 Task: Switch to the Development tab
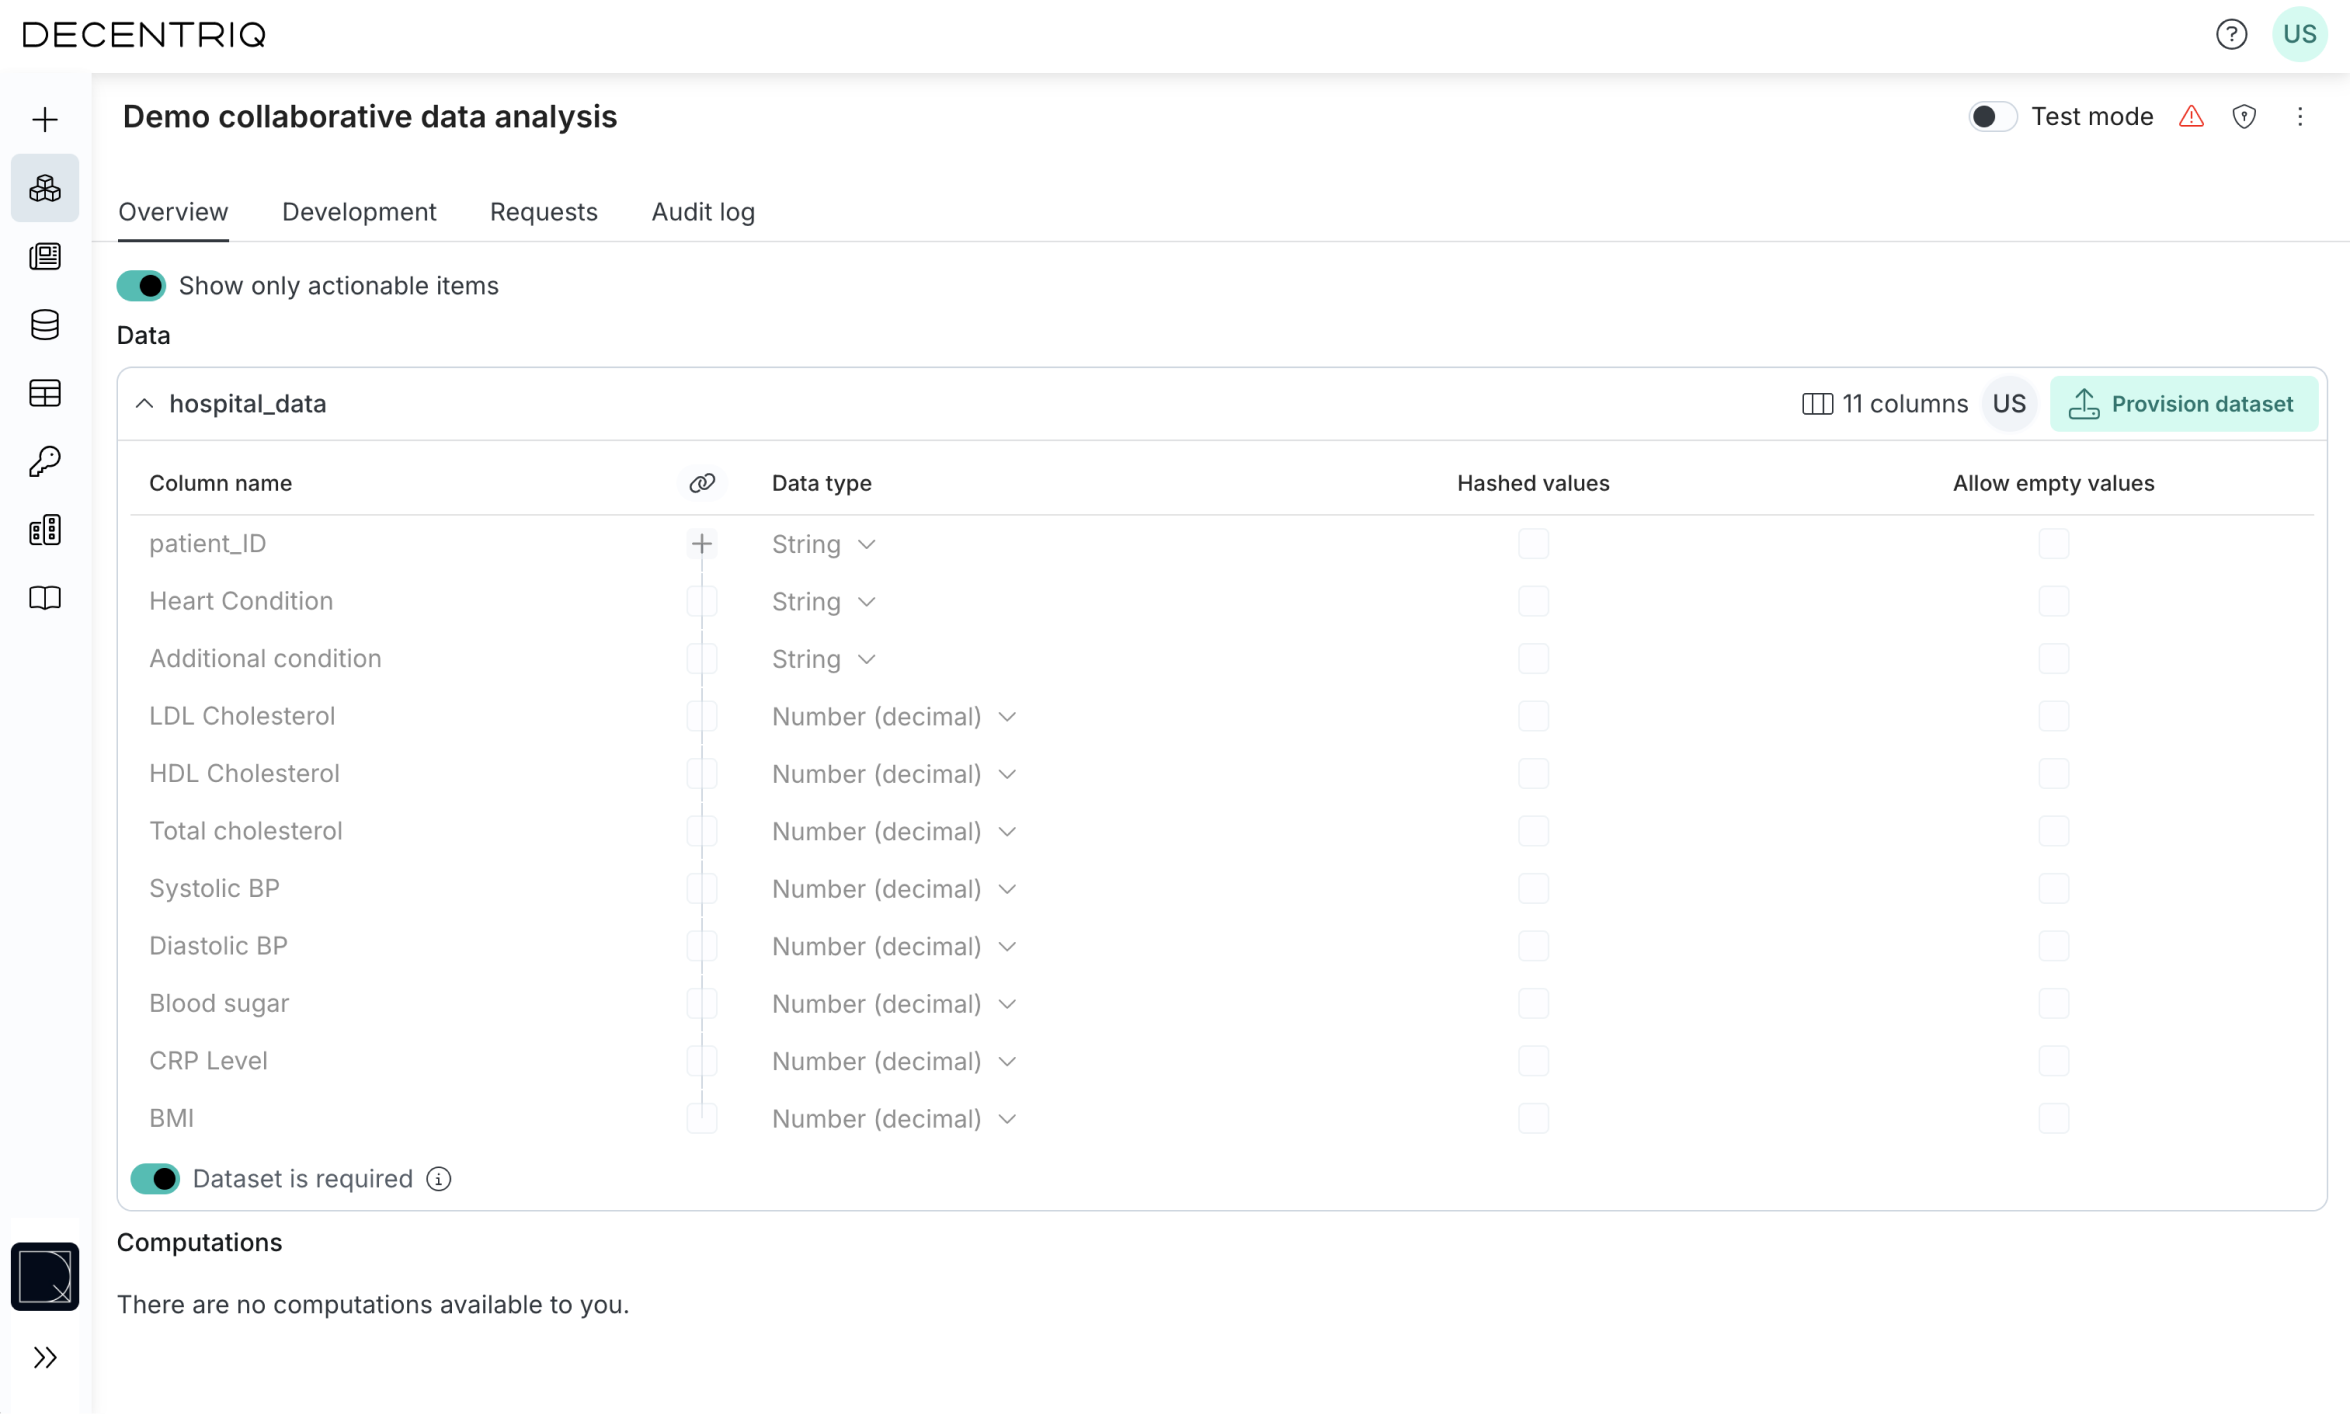pos(359,212)
